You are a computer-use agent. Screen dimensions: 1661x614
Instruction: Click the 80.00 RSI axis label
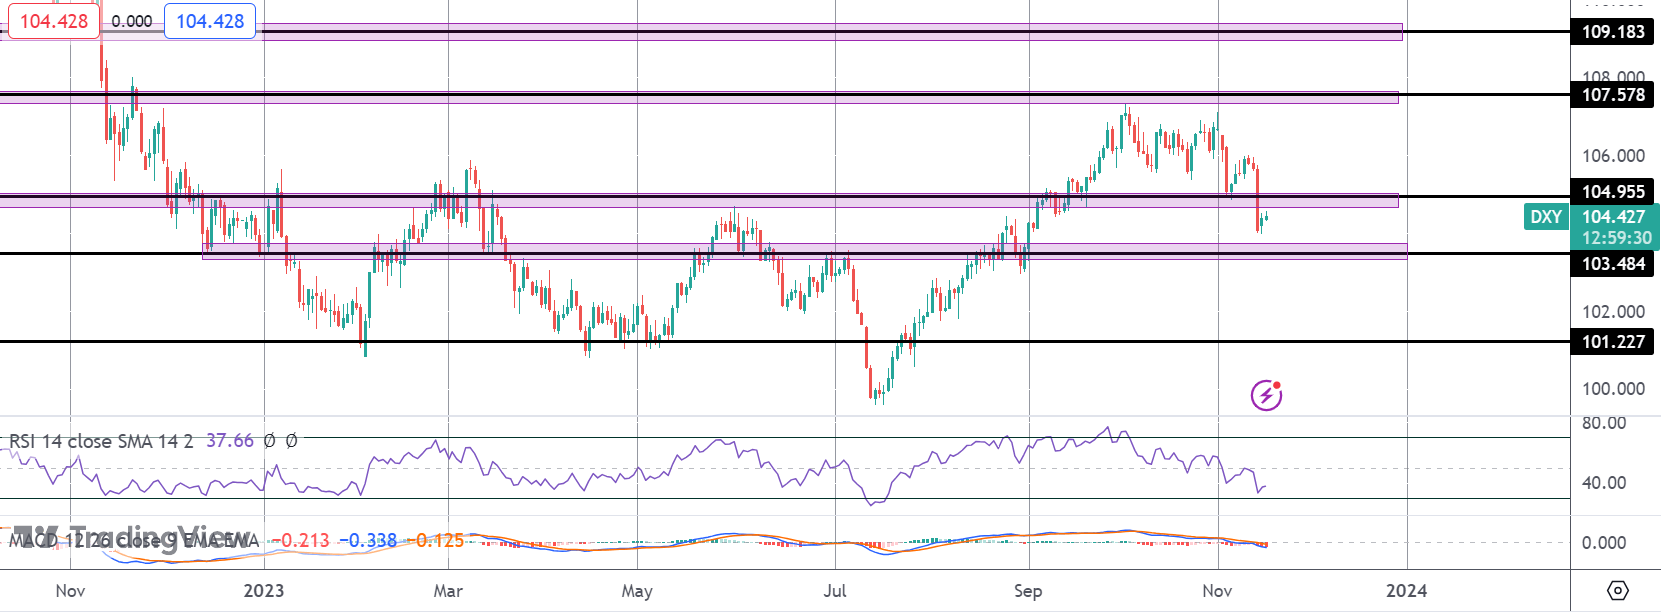pos(1603,423)
